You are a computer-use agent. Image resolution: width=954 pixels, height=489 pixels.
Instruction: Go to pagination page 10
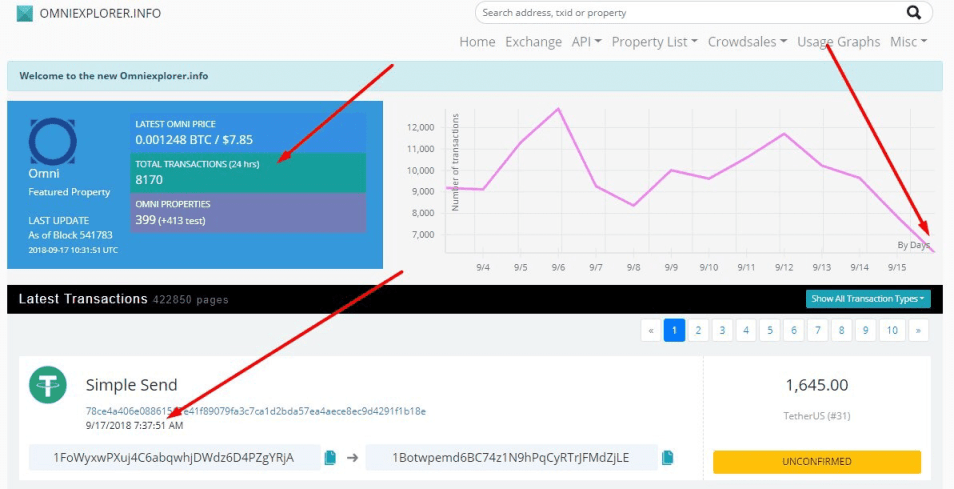(892, 330)
